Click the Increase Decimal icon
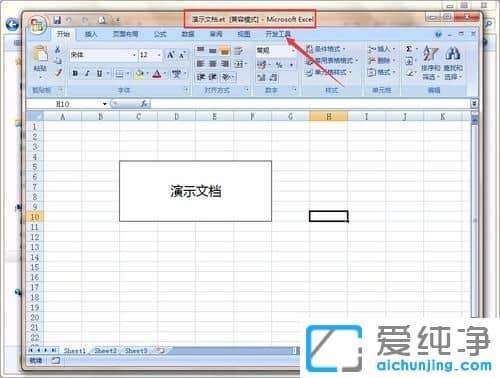This screenshot has height=378, width=500. [x=261, y=78]
